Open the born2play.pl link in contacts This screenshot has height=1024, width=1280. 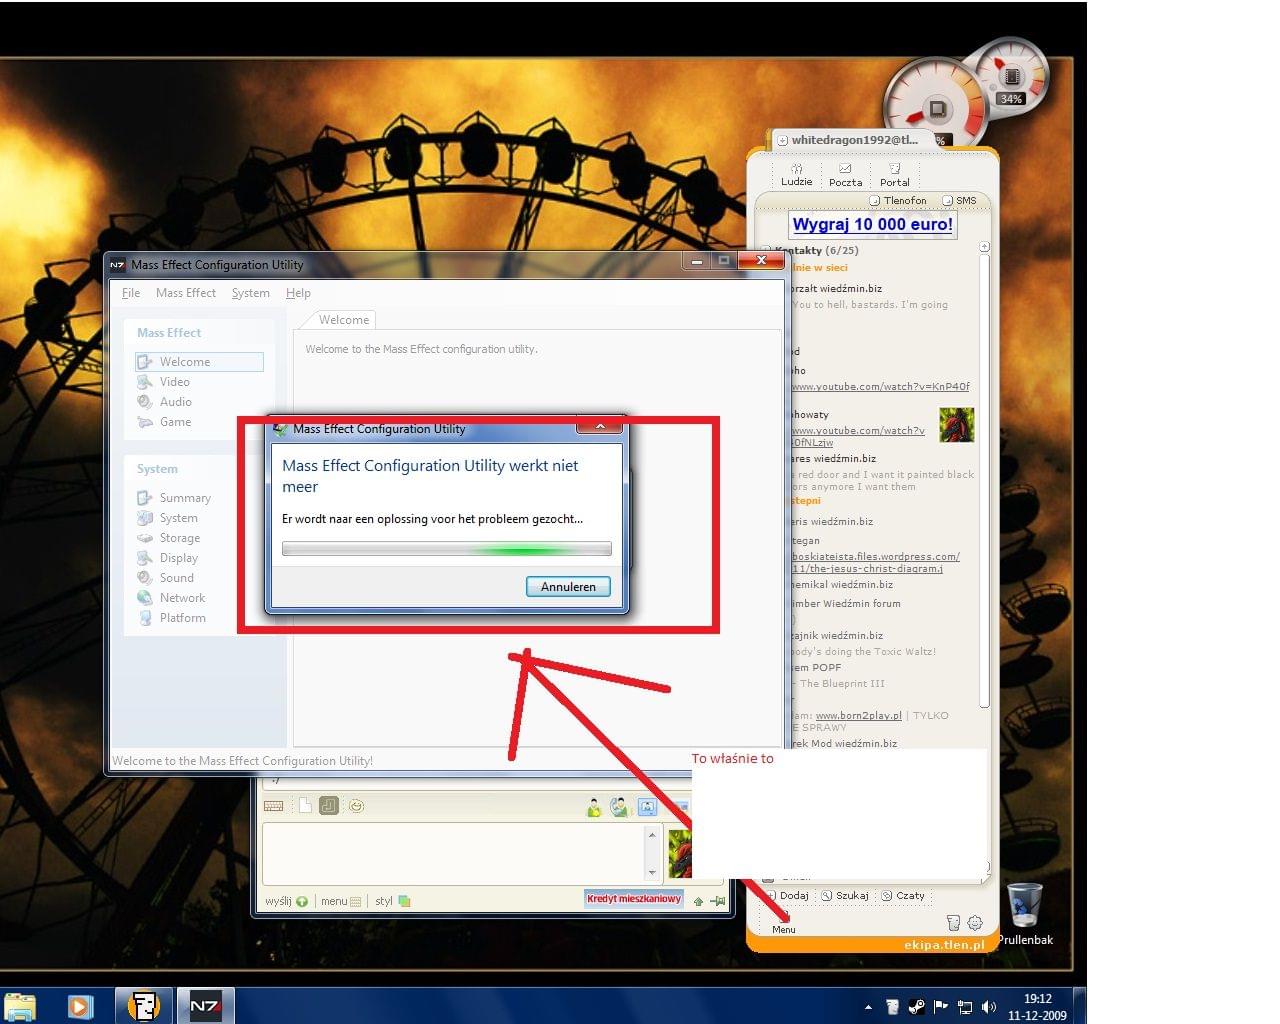(858, 716)
